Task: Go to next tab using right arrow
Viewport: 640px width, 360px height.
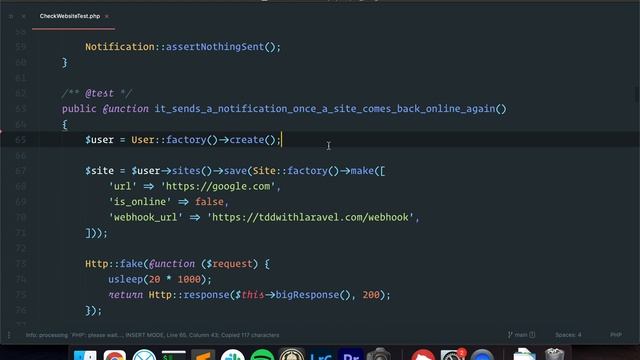Action: [24, 16]
